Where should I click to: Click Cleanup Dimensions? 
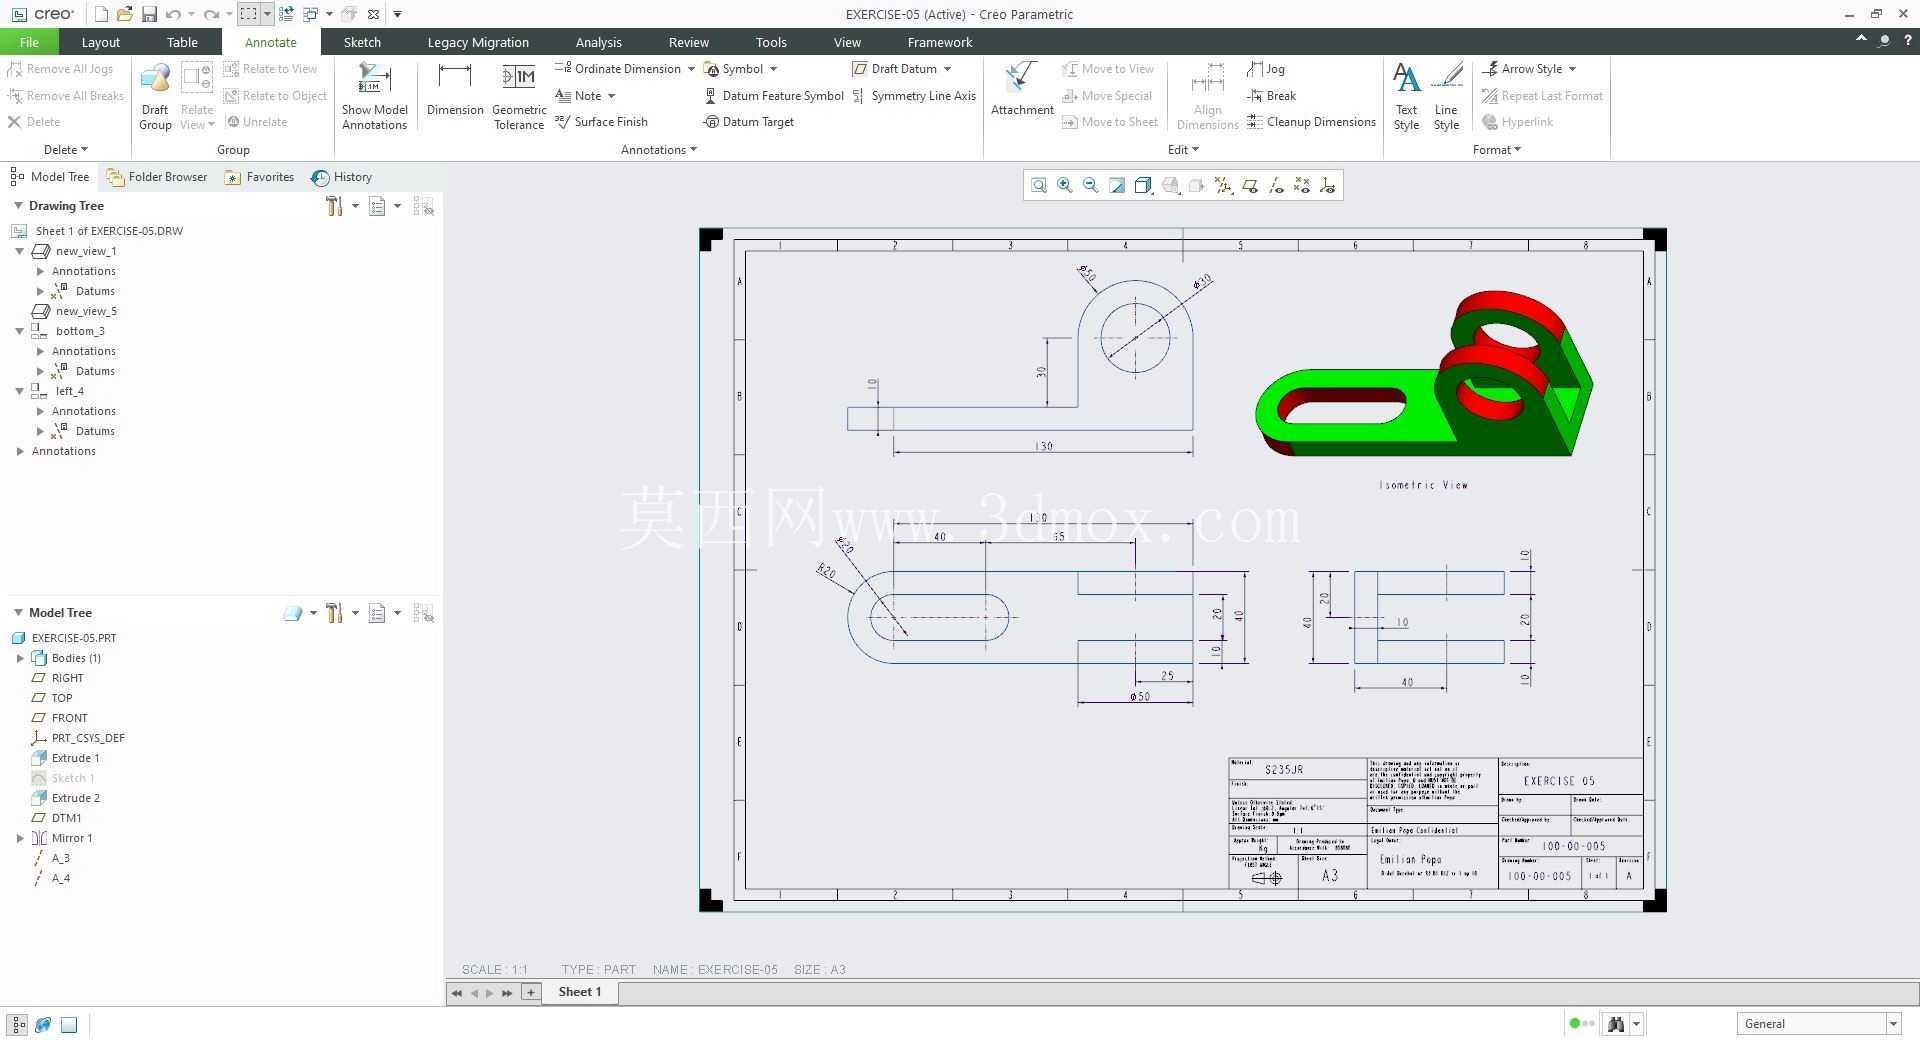1311,122
